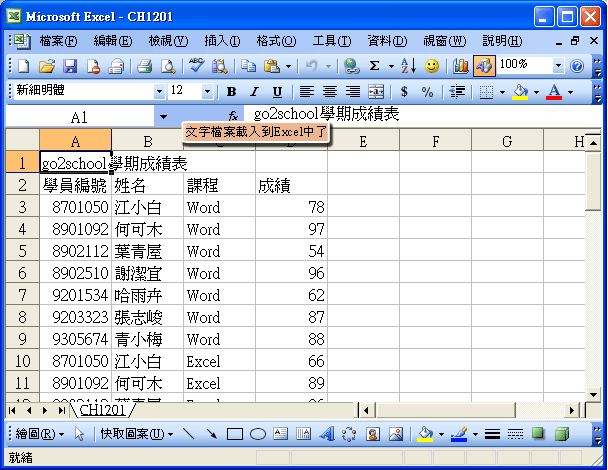608x470 pixels.
Task: Click the smiley face icon
Action: [x=432, y=66]
